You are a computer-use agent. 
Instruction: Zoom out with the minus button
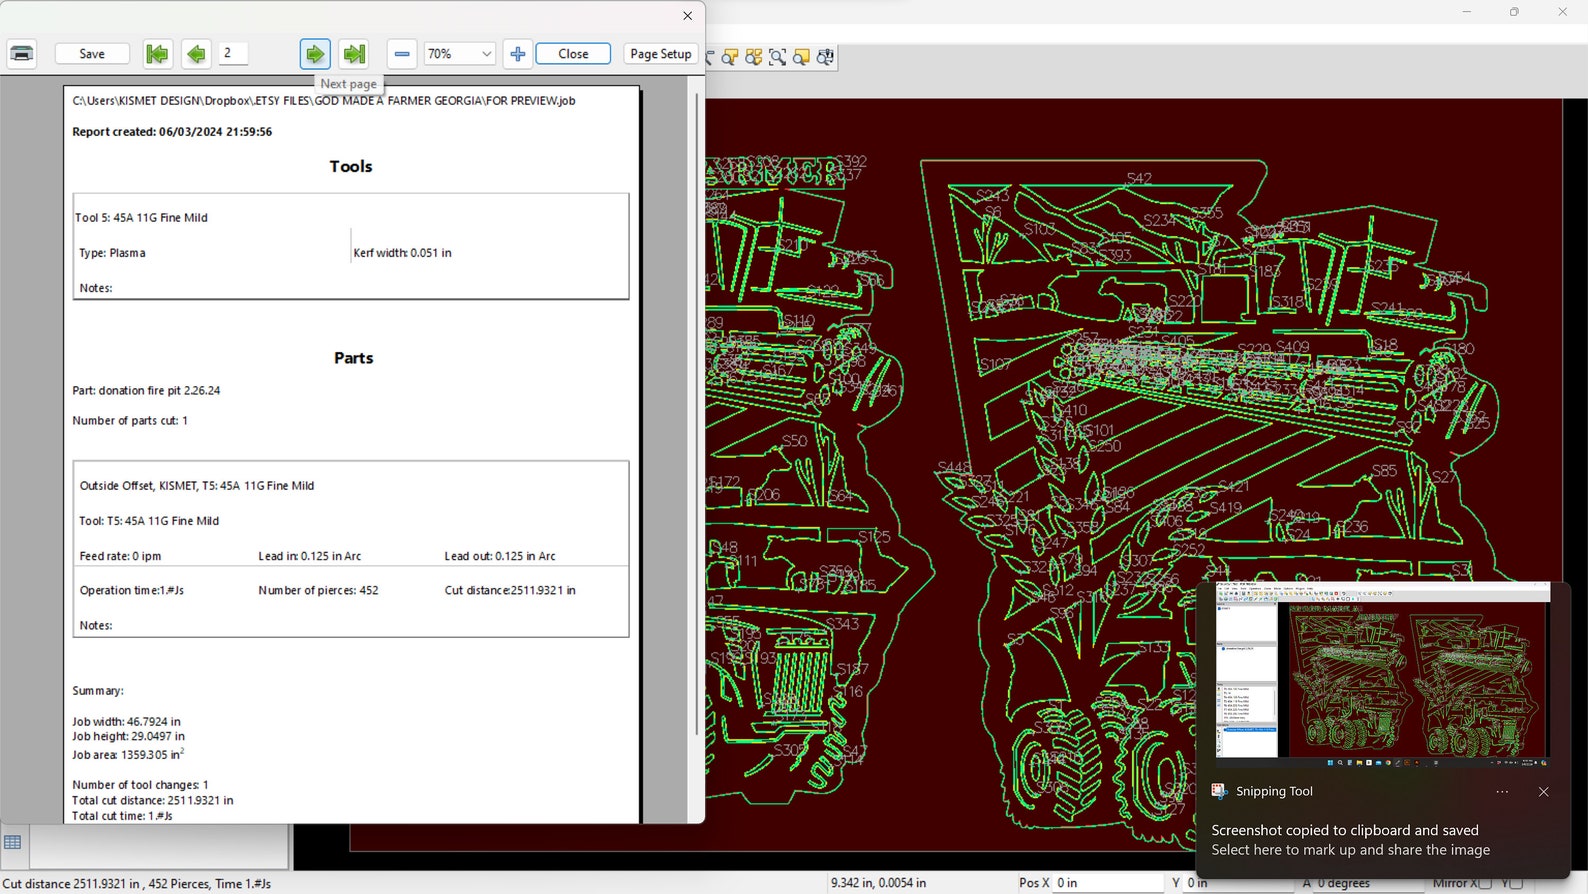coord(402,54)
